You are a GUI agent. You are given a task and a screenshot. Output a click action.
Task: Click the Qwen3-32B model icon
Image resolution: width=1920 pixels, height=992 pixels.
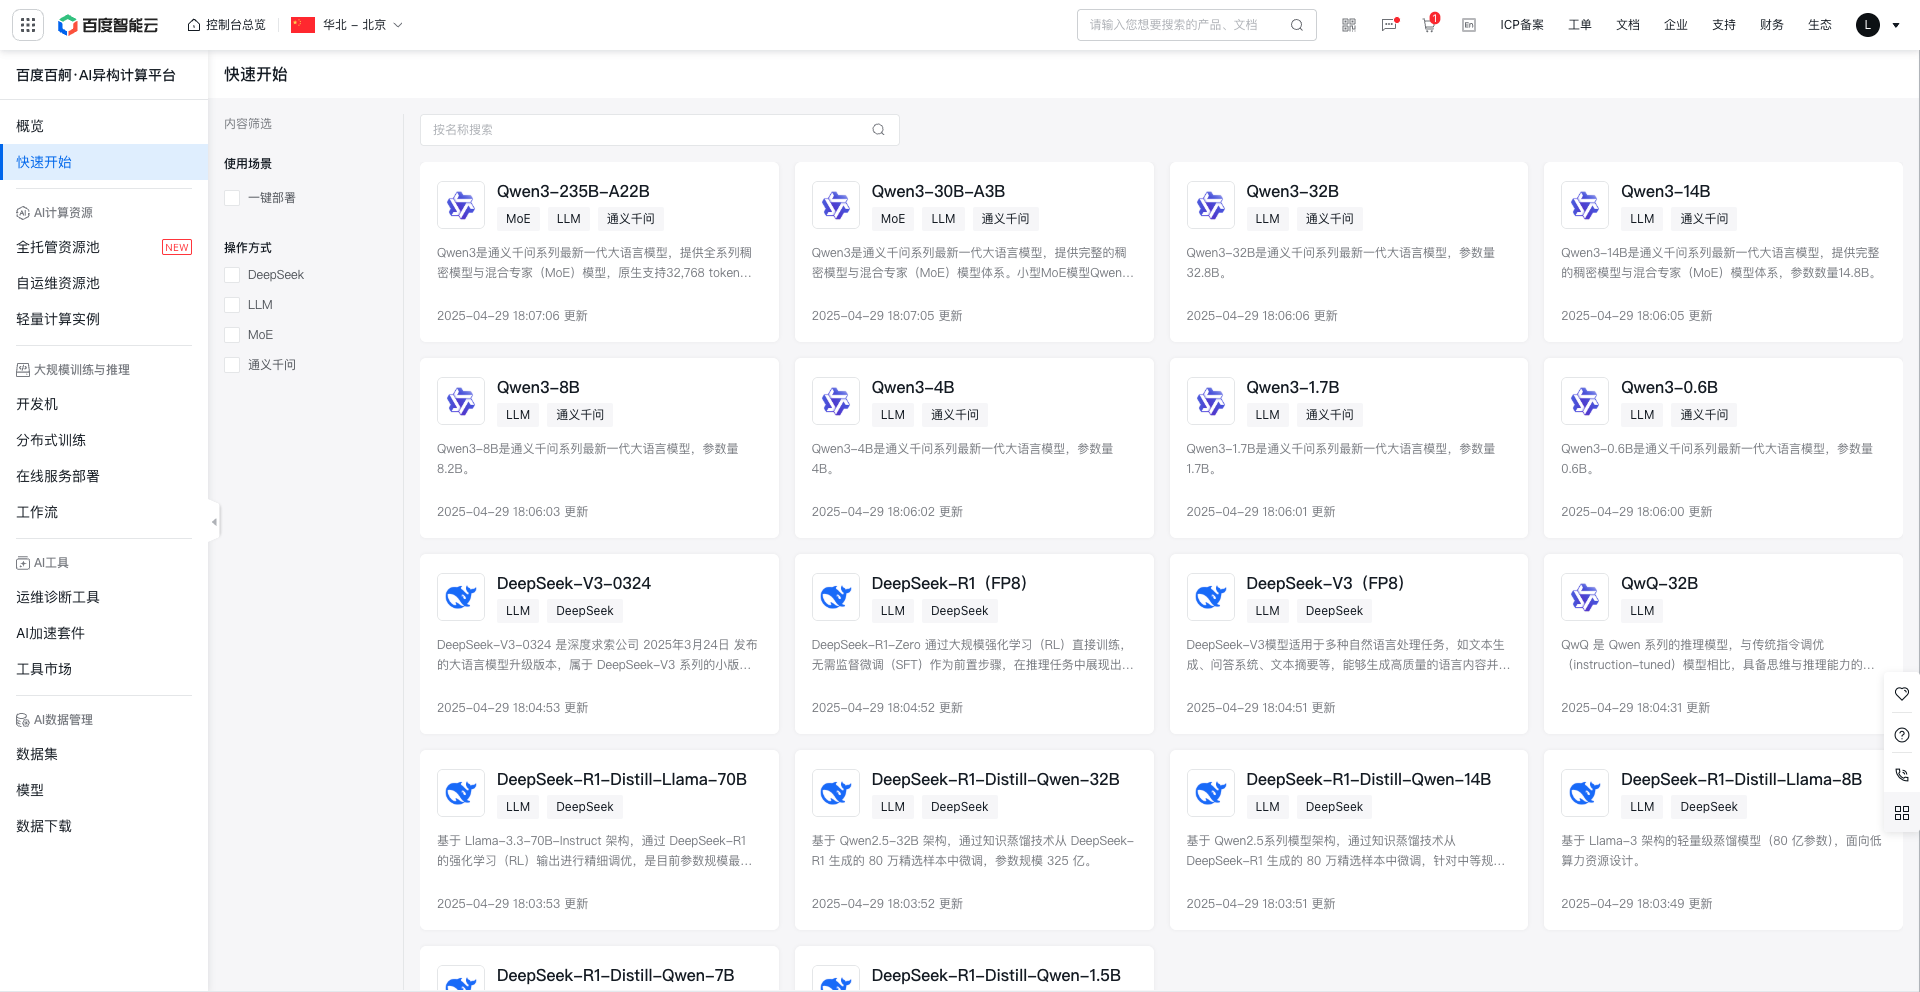1210,205
